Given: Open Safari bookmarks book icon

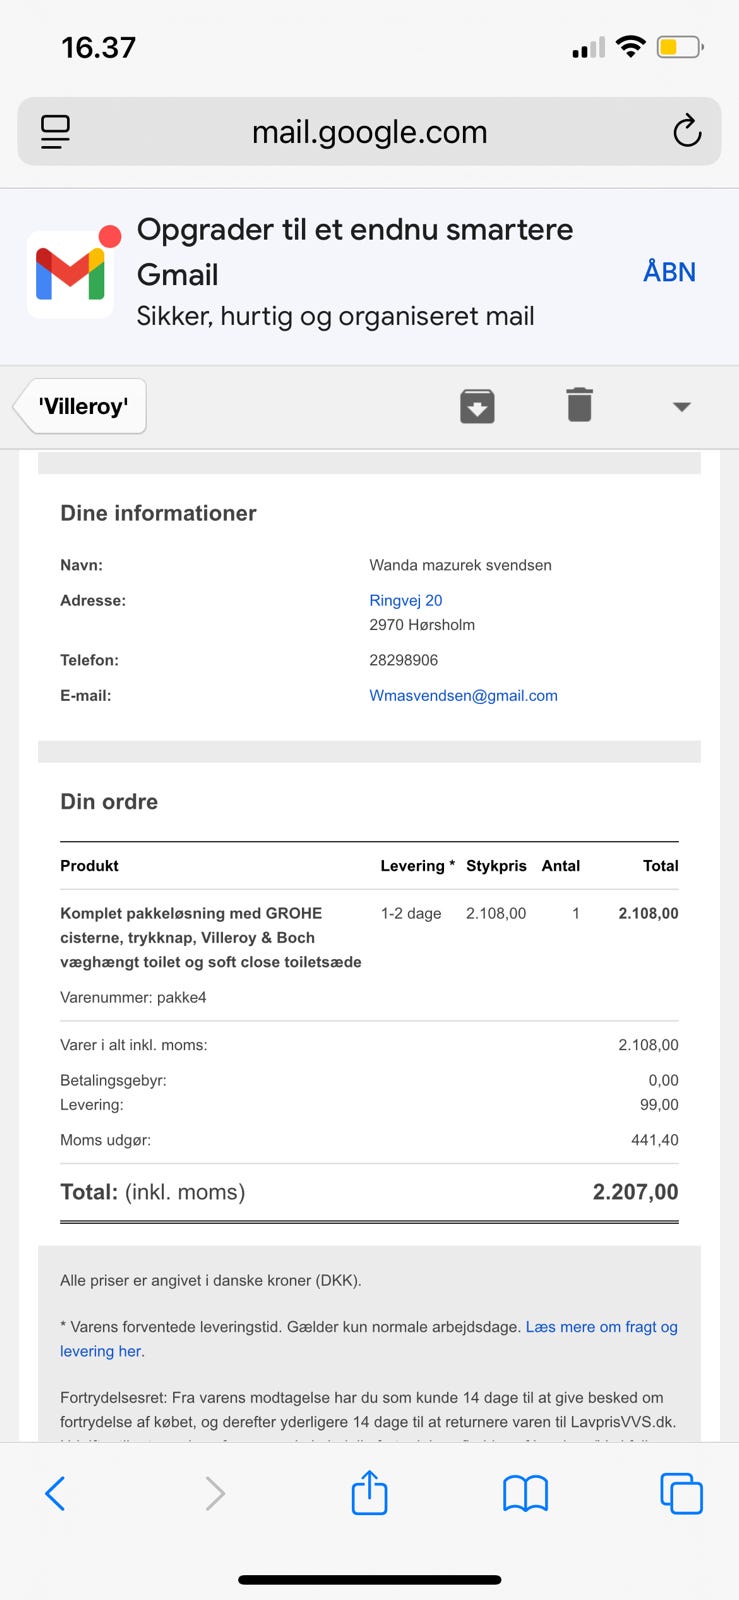Looking at the screenshot, I should click(x=525, y=1493).
